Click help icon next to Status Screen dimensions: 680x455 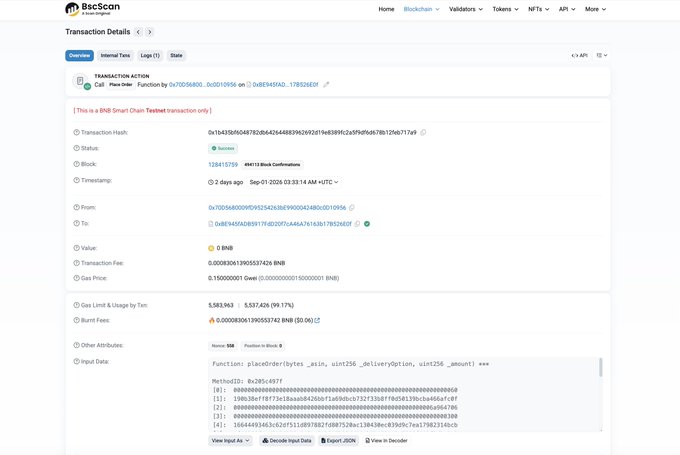pos(76,148)
